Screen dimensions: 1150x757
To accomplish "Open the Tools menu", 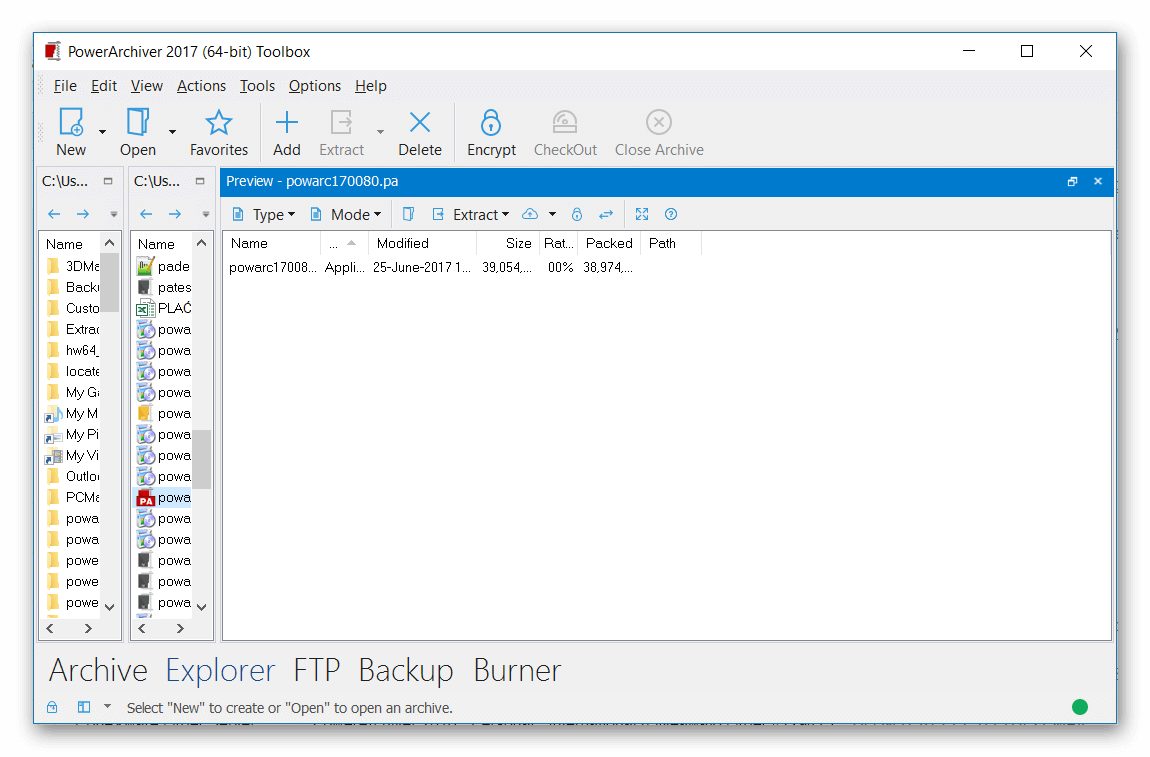I will click(257, 86).
